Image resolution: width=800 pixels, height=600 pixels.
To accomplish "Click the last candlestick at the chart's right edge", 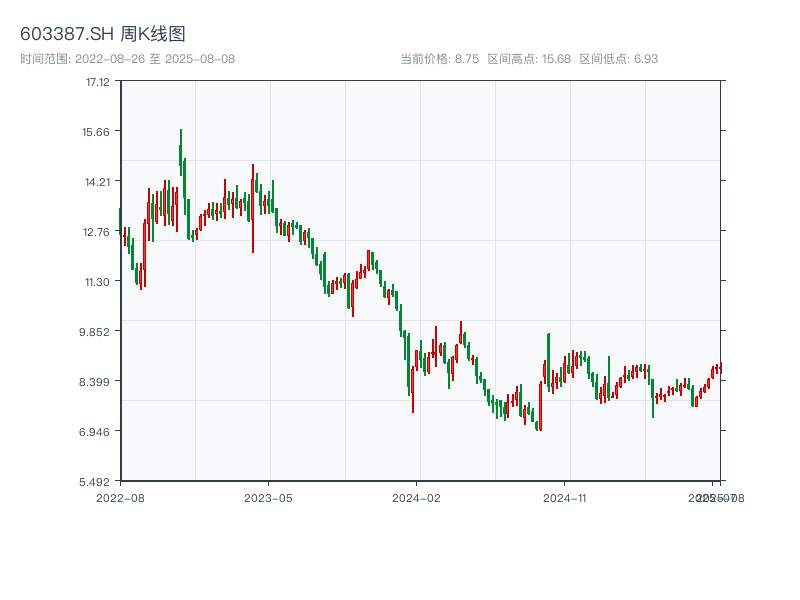I will pyautogui.click(x=720, y=368).
